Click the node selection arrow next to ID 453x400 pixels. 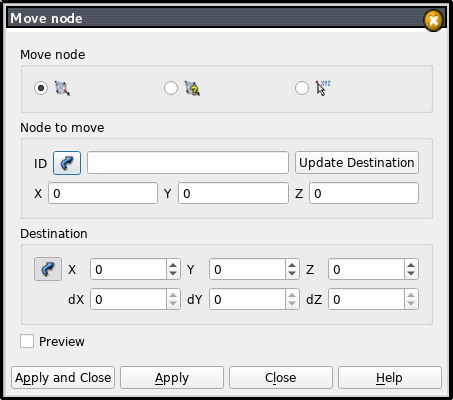coord(67,163)
